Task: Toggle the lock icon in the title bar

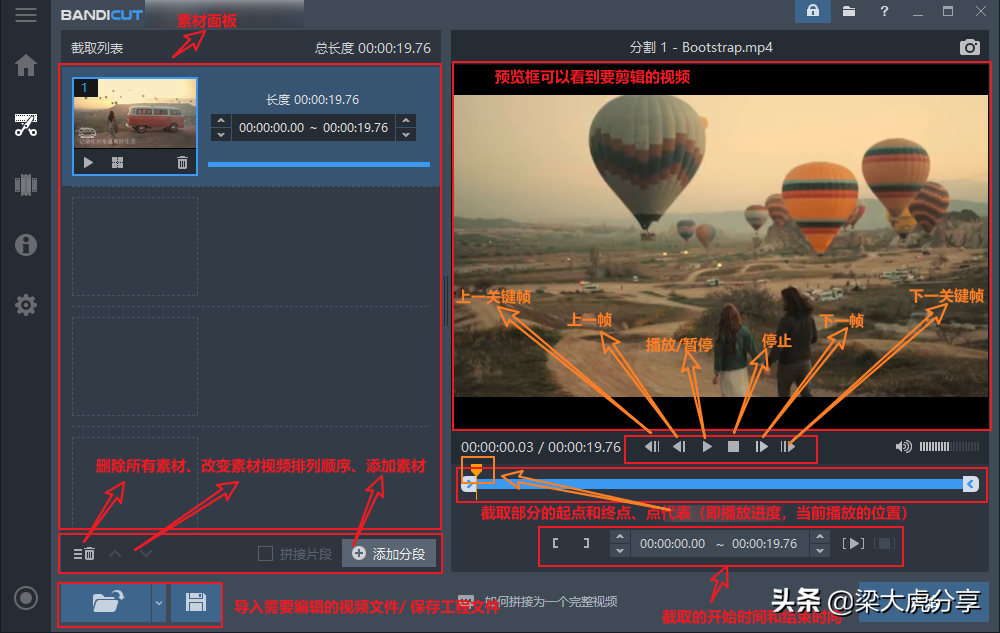Action: [x=812, y=11]
